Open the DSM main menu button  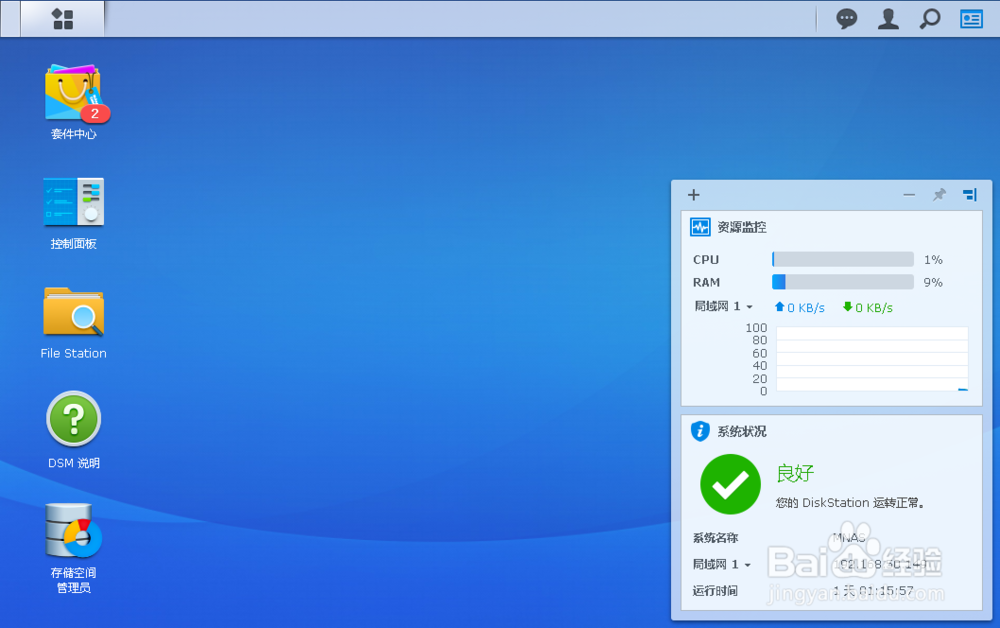tap(62, 19)
